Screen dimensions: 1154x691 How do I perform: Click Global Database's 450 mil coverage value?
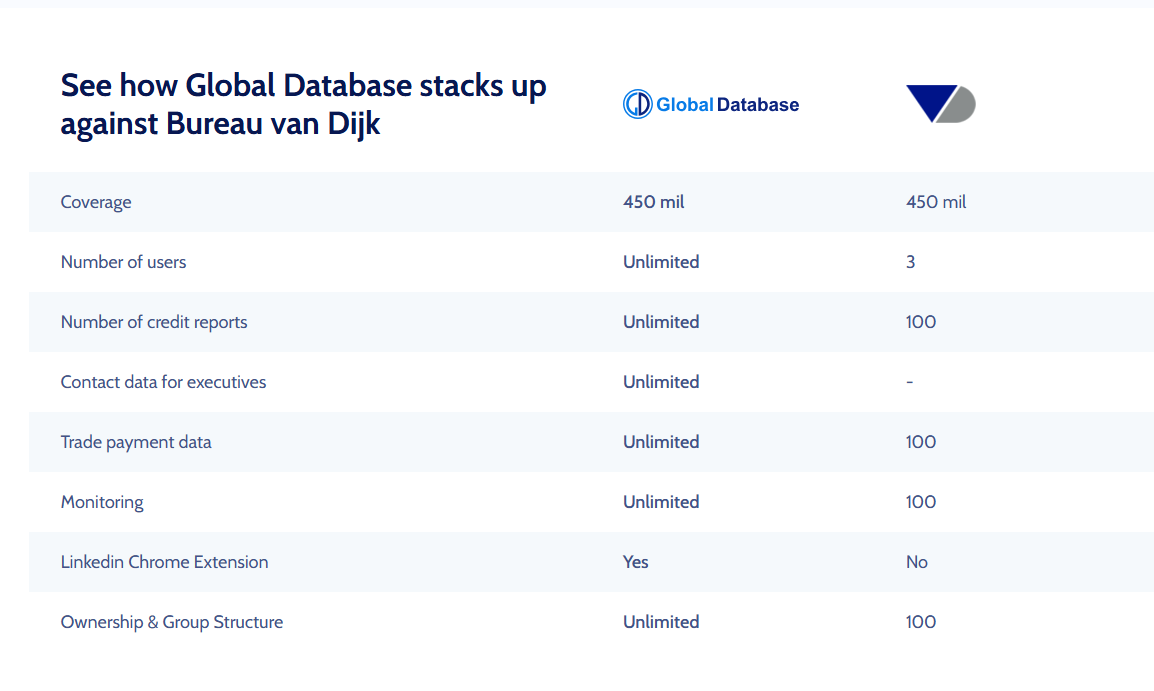point(654,202)
